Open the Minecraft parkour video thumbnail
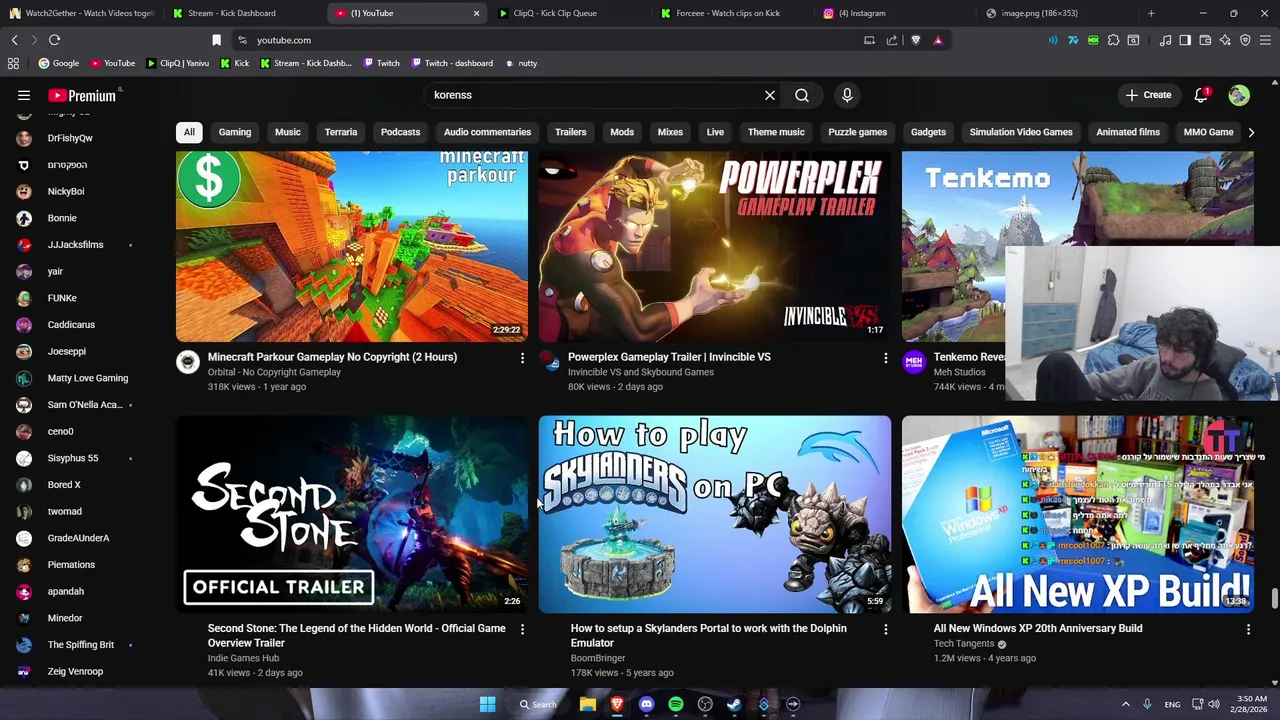1280x720 pixels. tap(352, 246)
